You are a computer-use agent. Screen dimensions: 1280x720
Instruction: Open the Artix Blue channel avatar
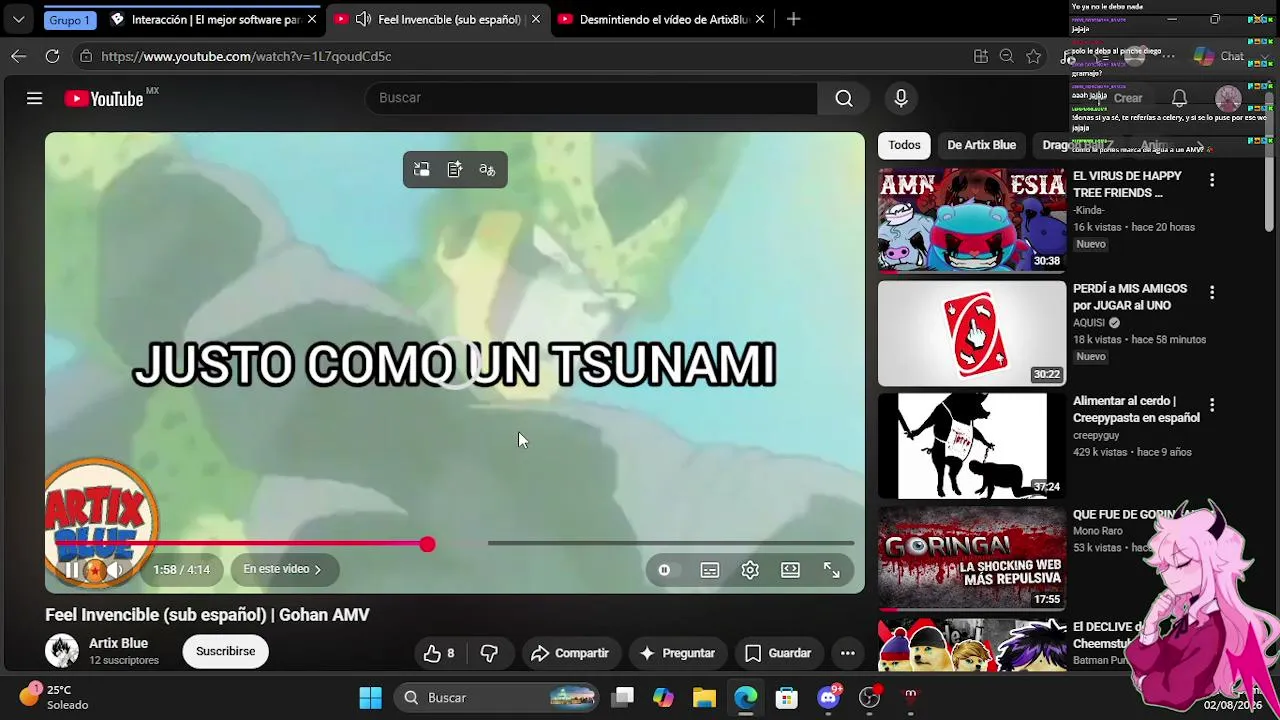pos(62,651)
